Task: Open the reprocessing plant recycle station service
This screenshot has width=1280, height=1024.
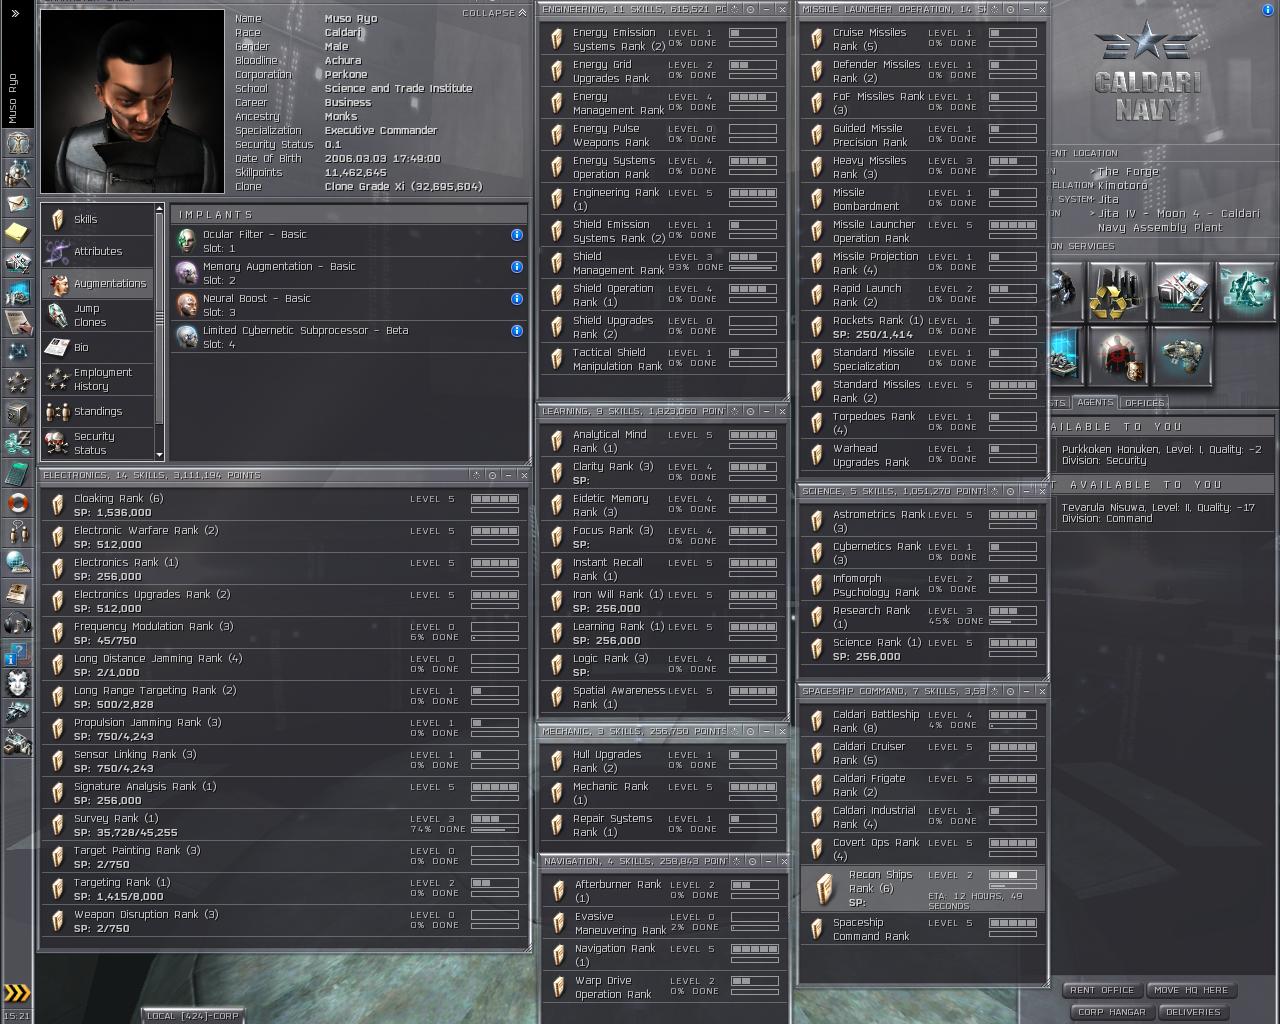Action: pyautogui.click(x=1117, y=291)
